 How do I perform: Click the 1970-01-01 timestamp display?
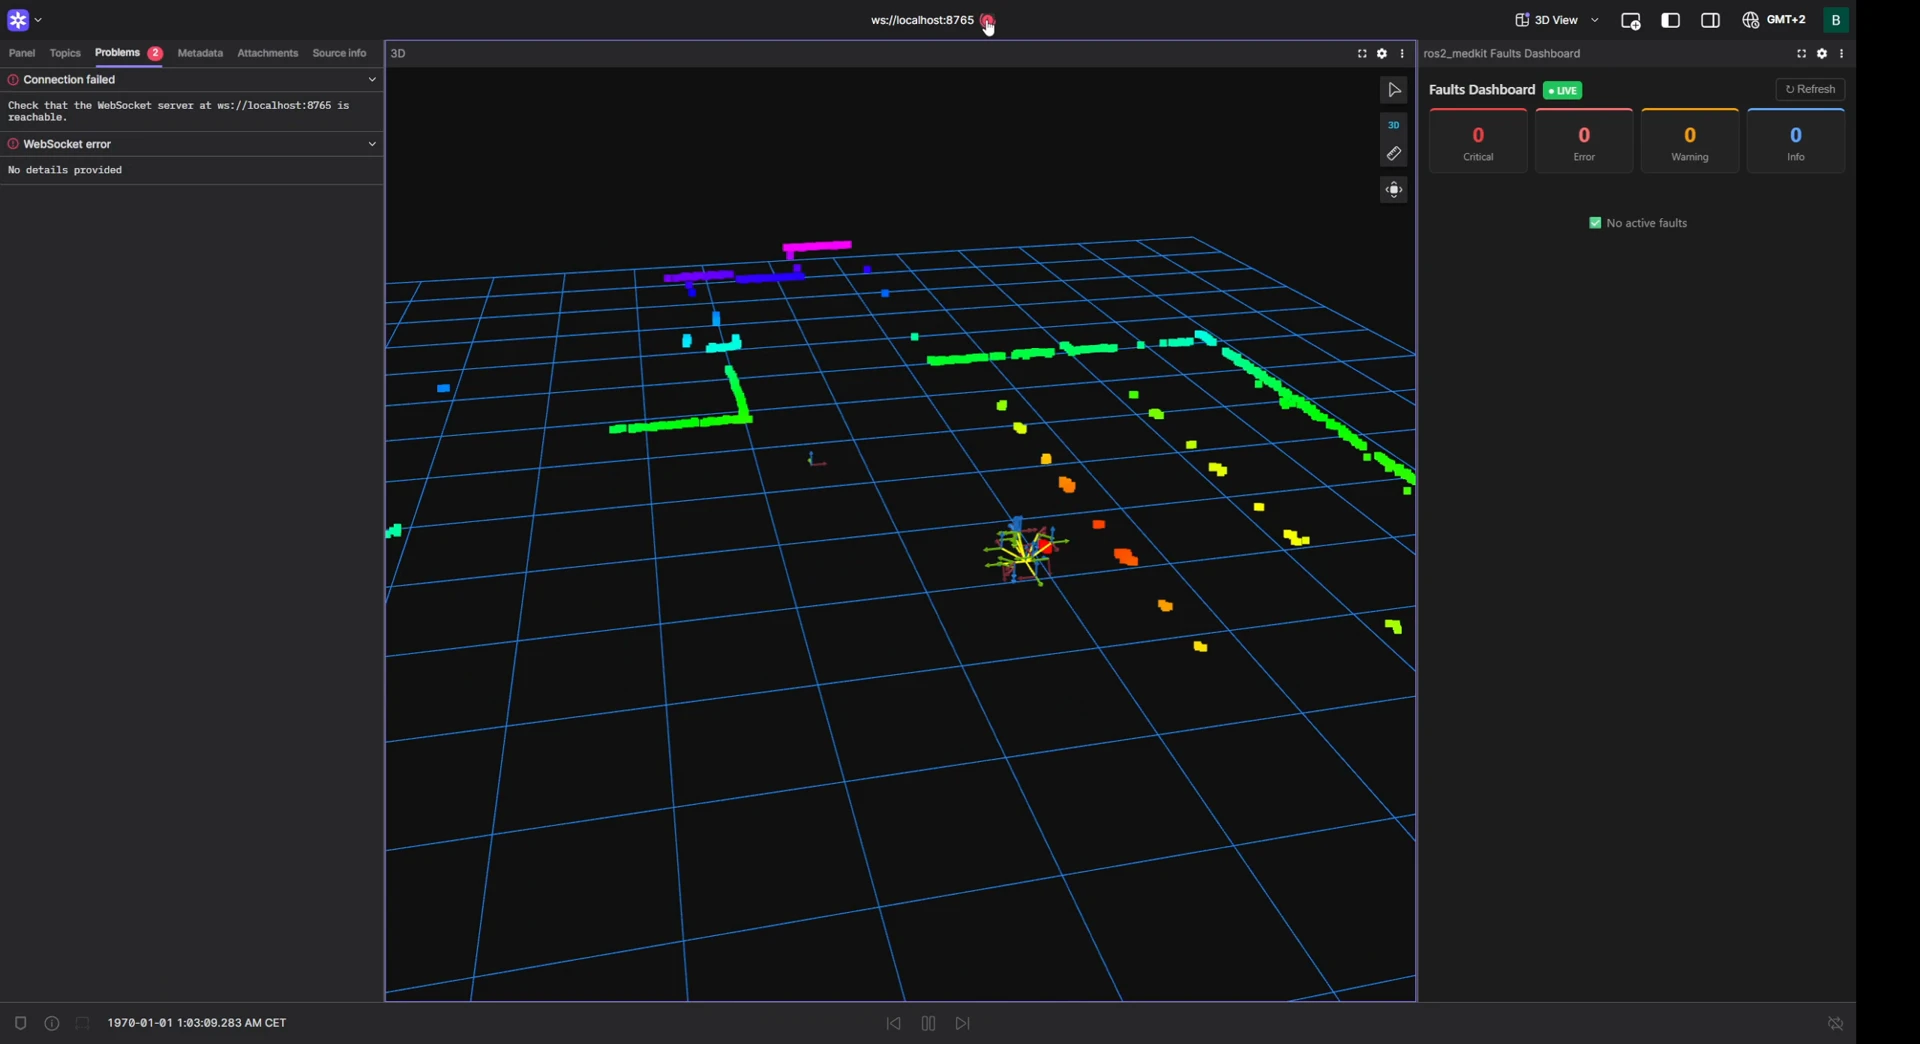(x=197, y=1023)
